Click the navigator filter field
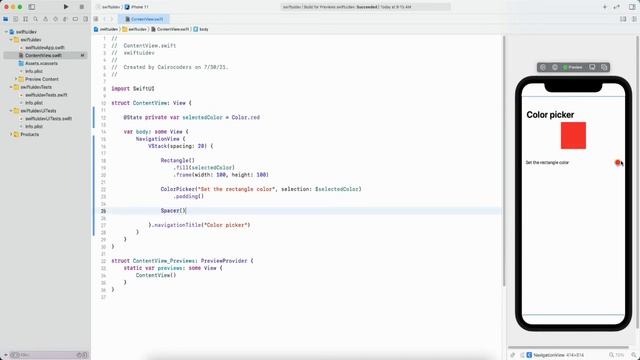The image size is (640, 360). coord(48,355)
